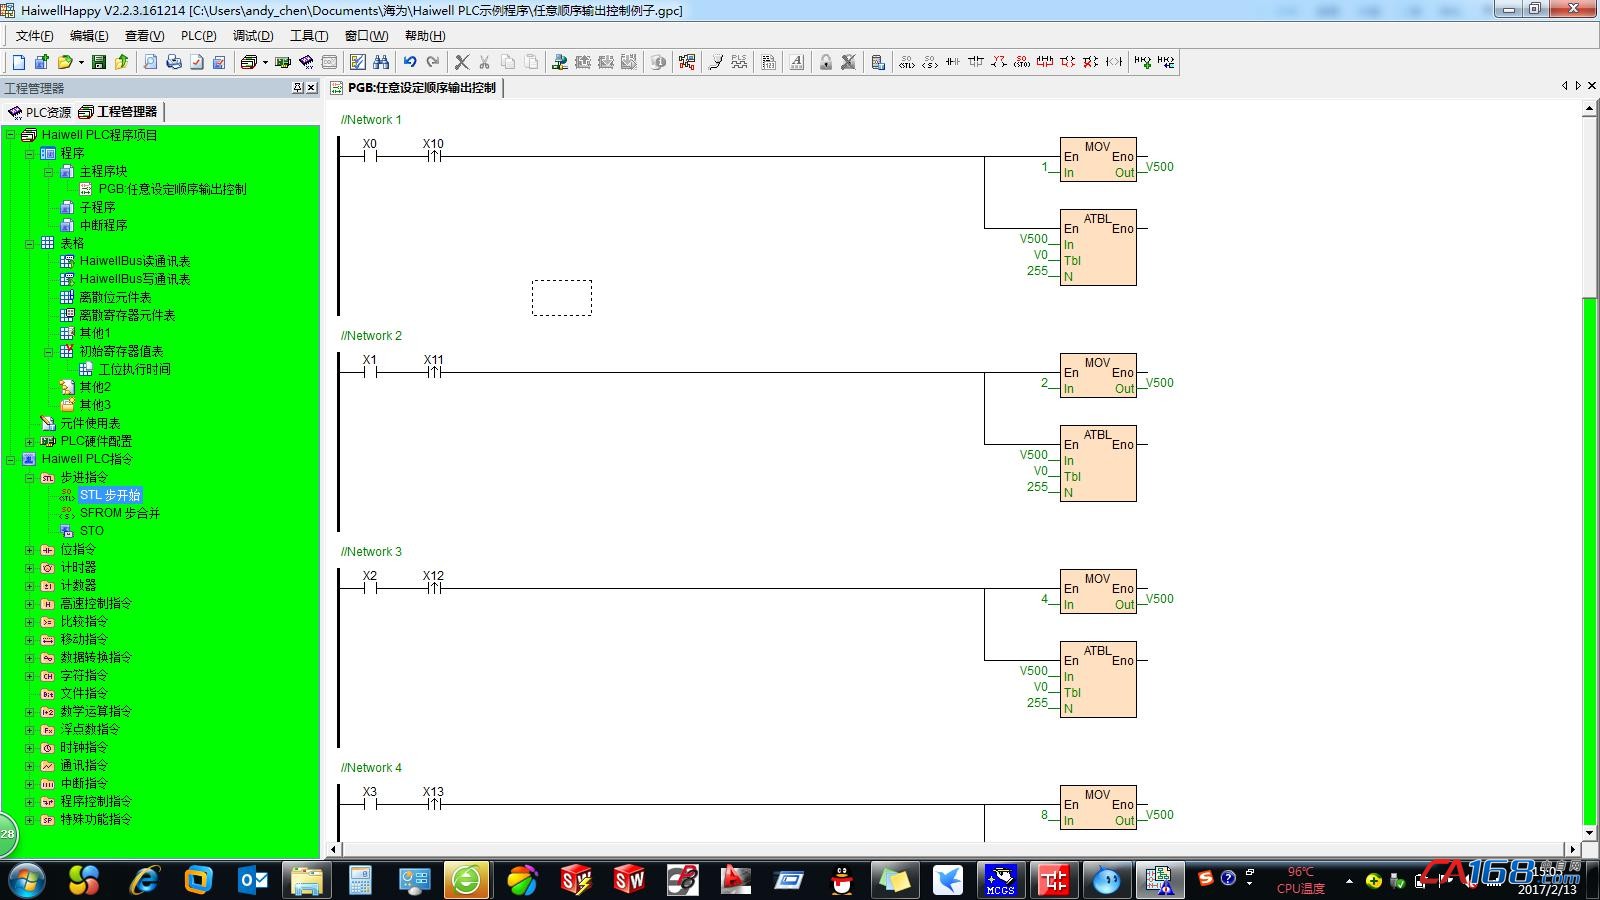This screenshot has height=900, width=1600.
Task: Click the MOV block in Network 2
Action: click(1098, 375)
